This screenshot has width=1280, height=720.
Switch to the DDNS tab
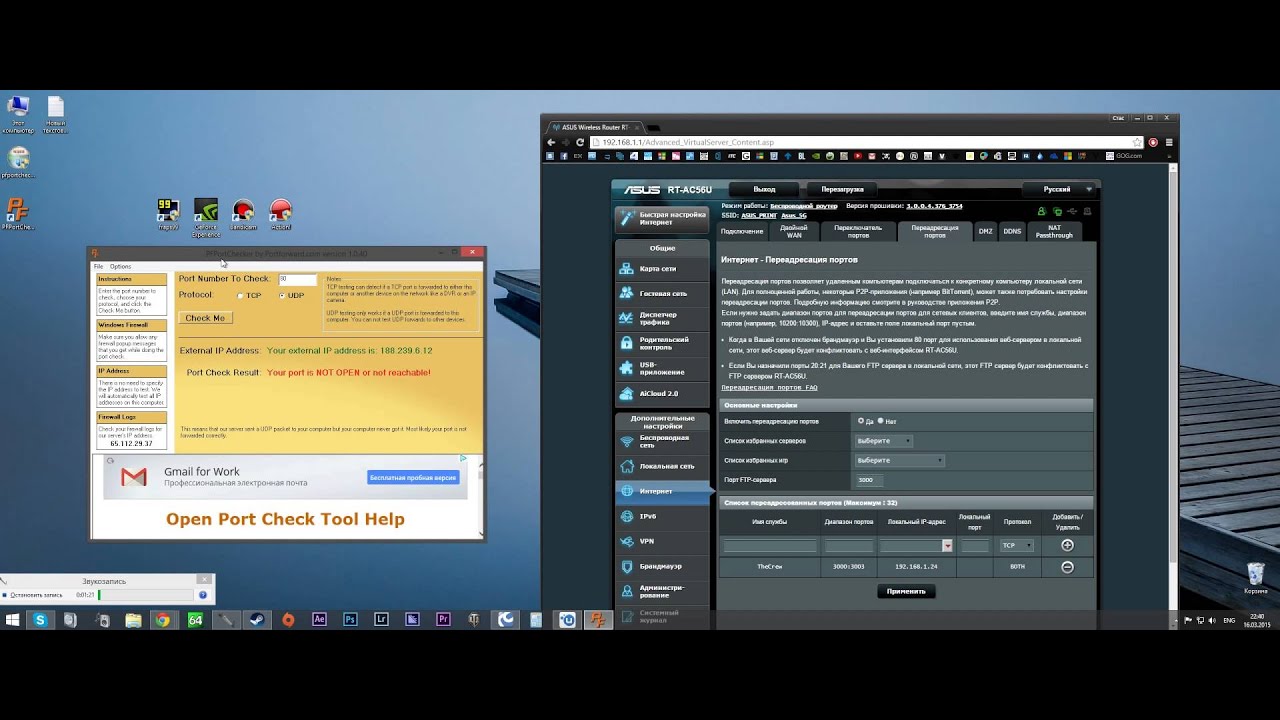click(1012, 231)
